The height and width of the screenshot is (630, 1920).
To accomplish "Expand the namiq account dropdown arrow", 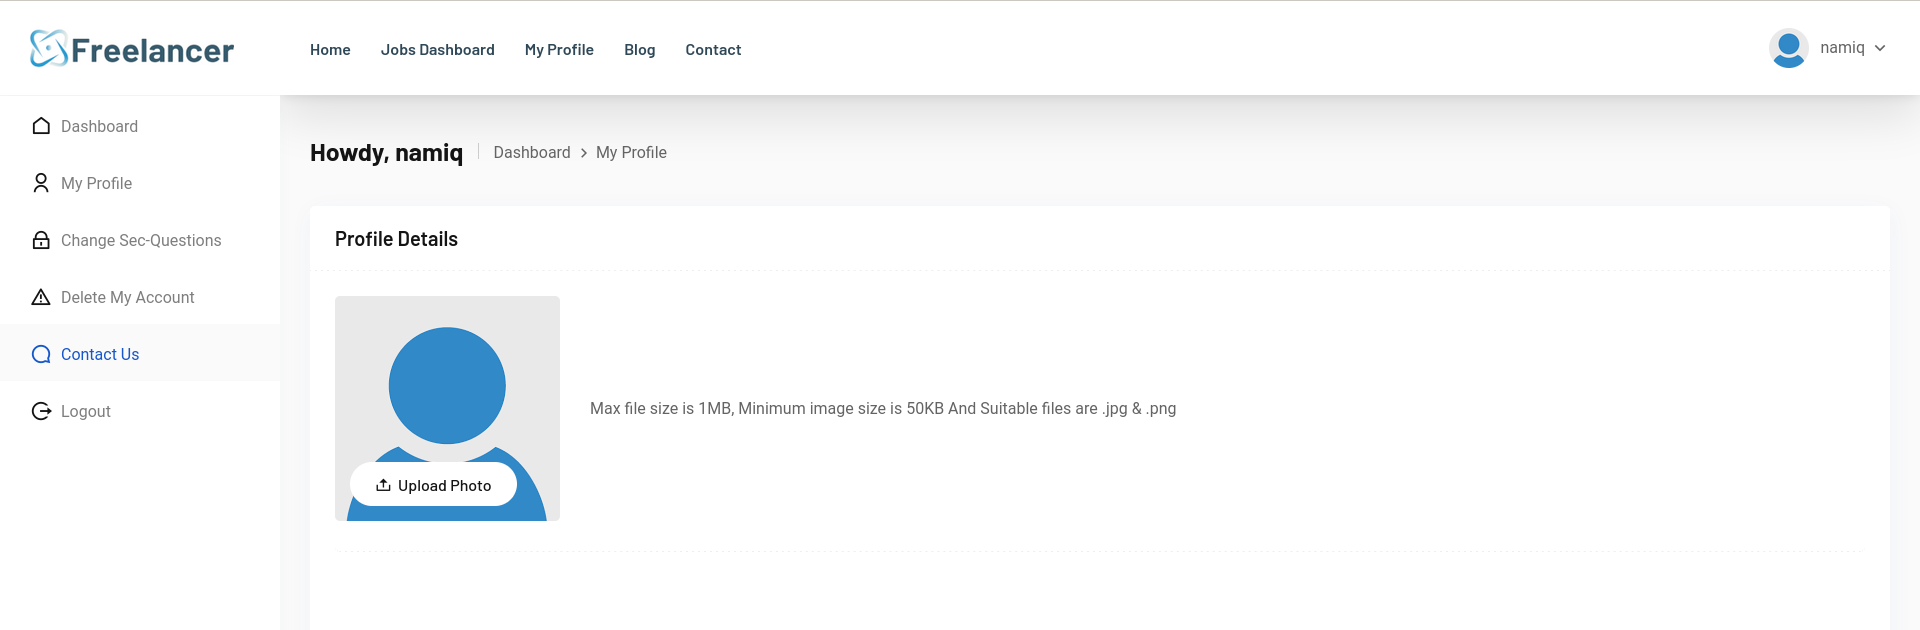I will 1880,48.
